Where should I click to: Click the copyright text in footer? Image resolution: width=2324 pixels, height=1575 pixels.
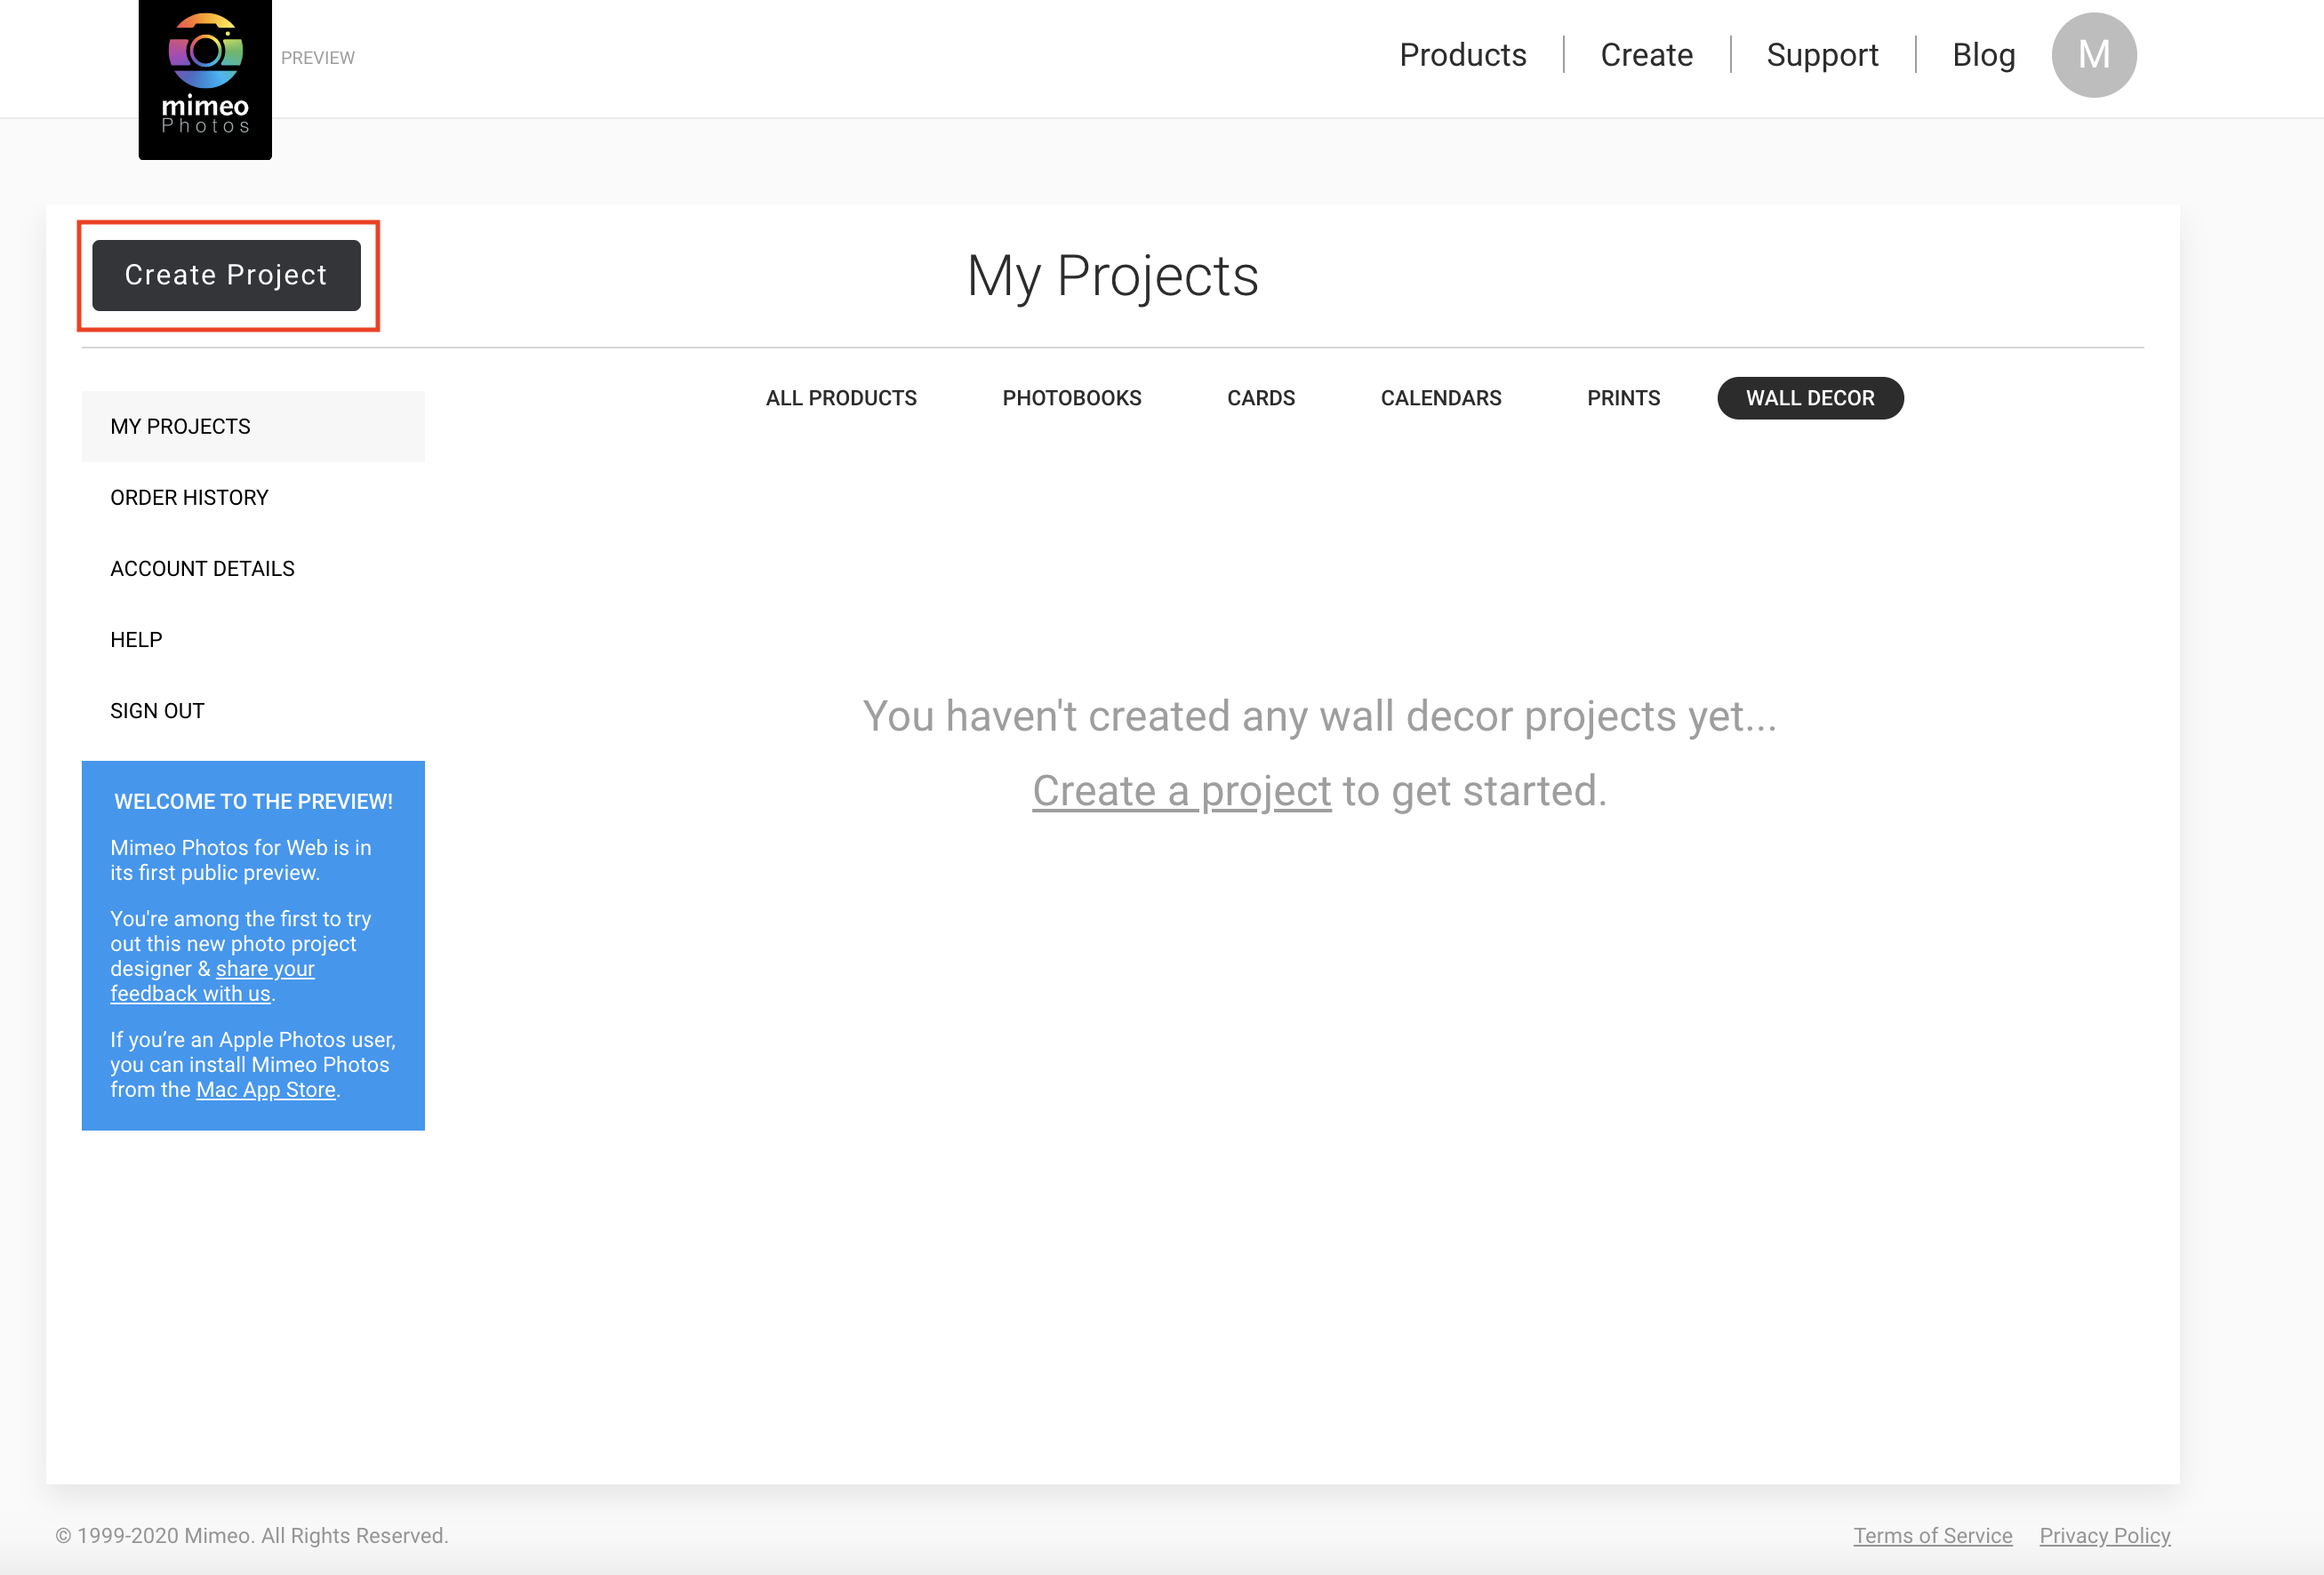251,1535
